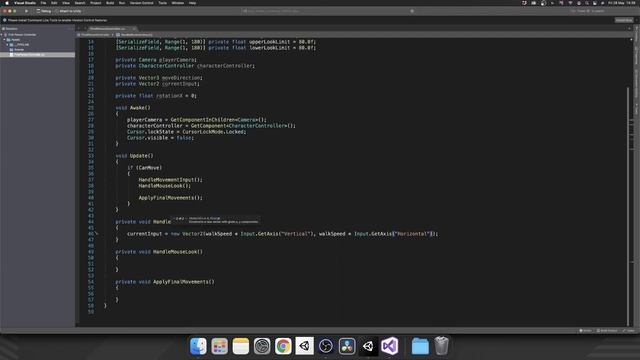
Task: Select the highlighted script file in solution tree
Action: tap(37, 54)
